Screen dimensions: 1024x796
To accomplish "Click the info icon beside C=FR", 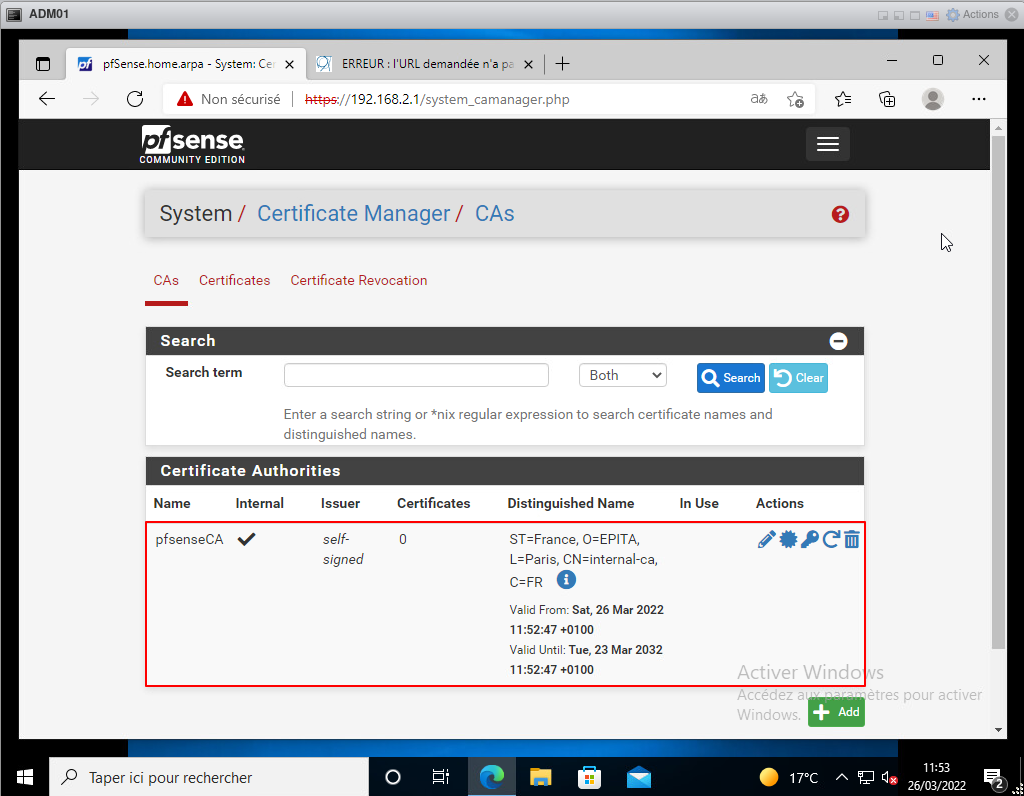I will pos(565,580).
